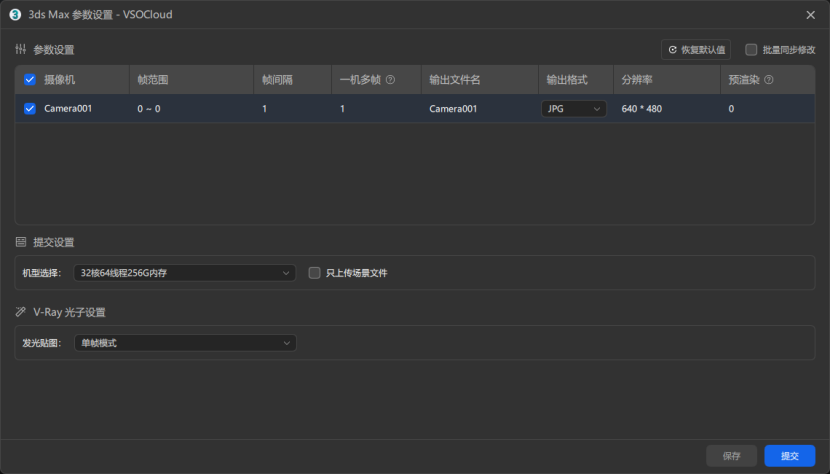Click the help icon beside 一机多帧
This screenshot has height=474, width=830.
click(x=390, y=80)
